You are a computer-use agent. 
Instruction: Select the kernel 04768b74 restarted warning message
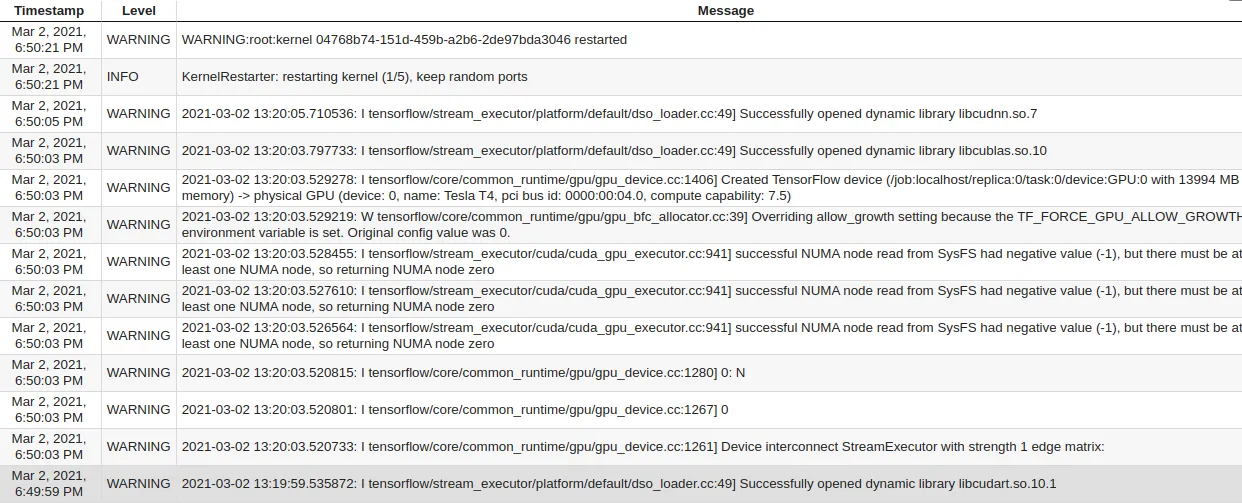404,40
